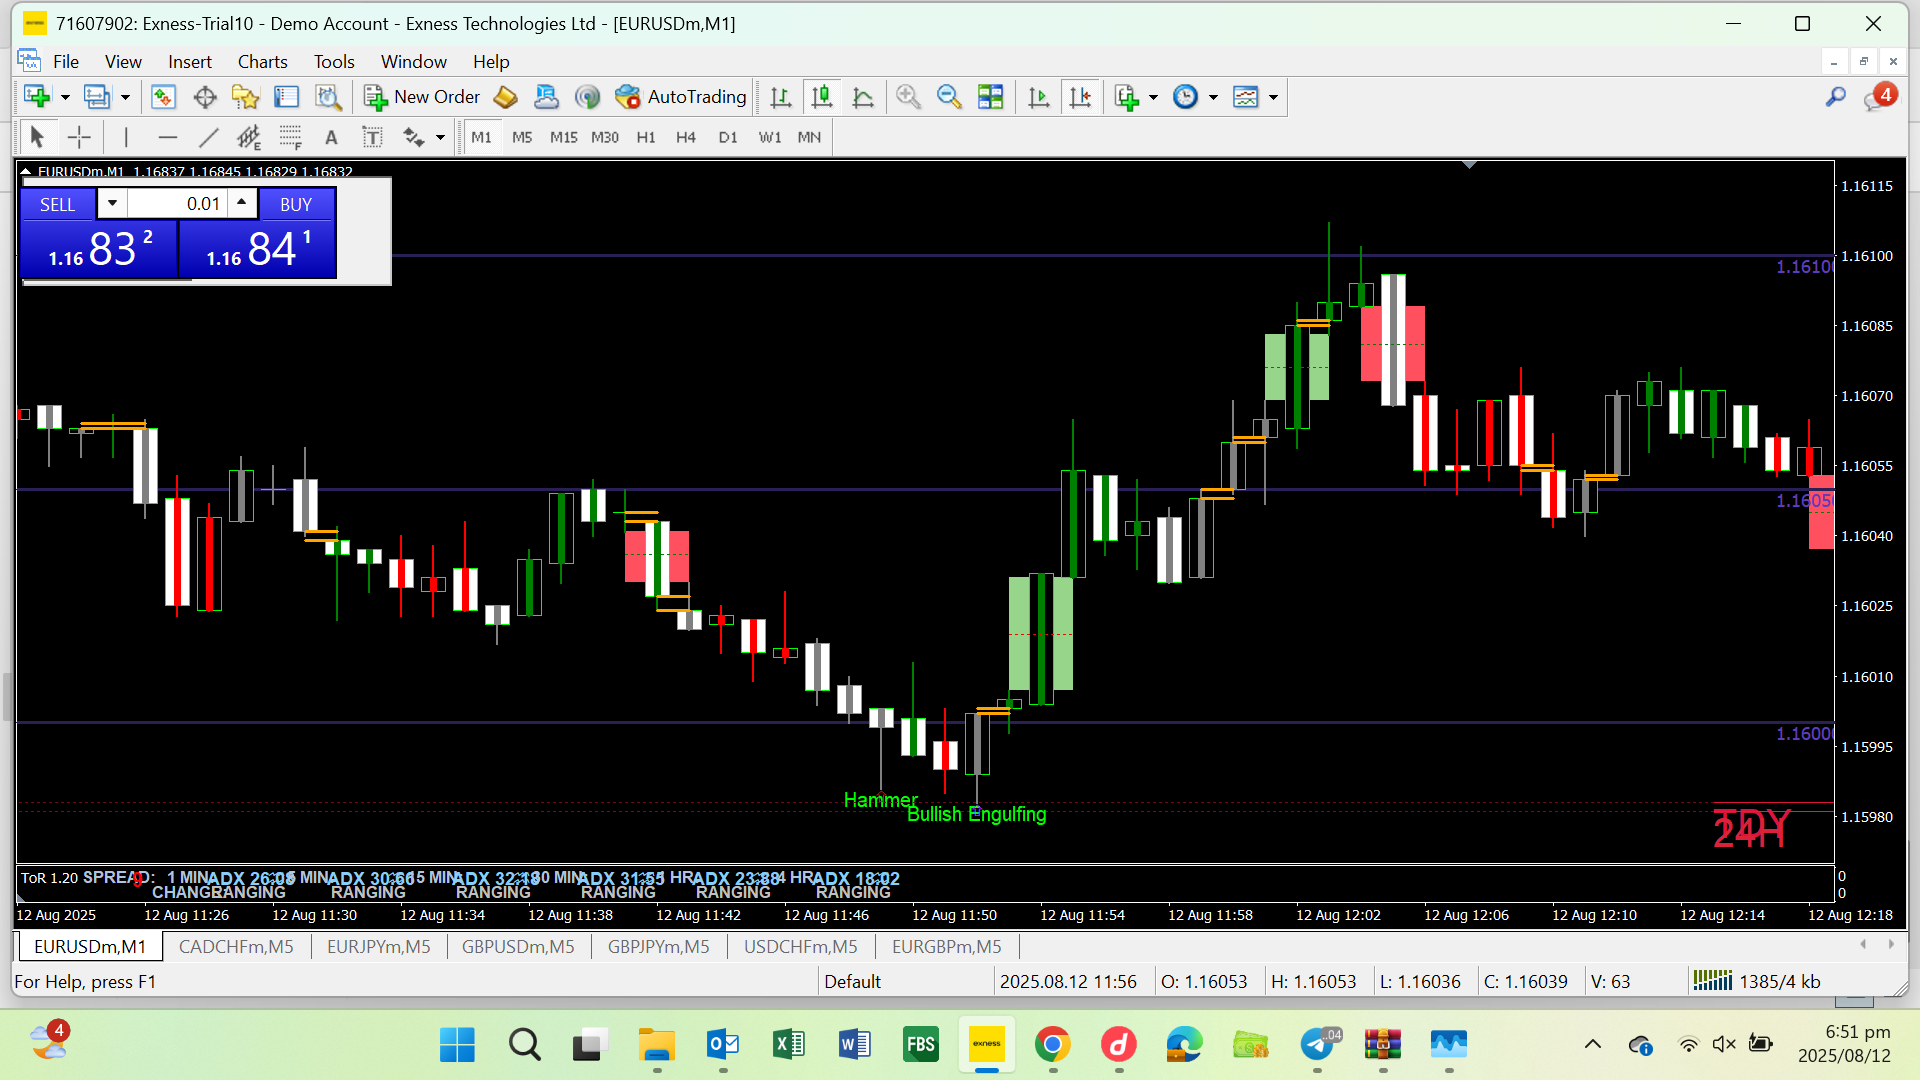The image size is (1920, 1080).
Task: Select the vertical line tool
Action: 126,137
